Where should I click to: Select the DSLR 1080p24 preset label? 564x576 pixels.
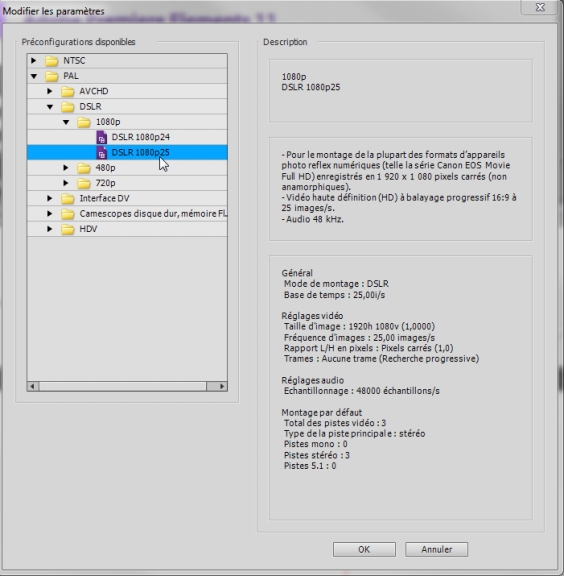141,137
